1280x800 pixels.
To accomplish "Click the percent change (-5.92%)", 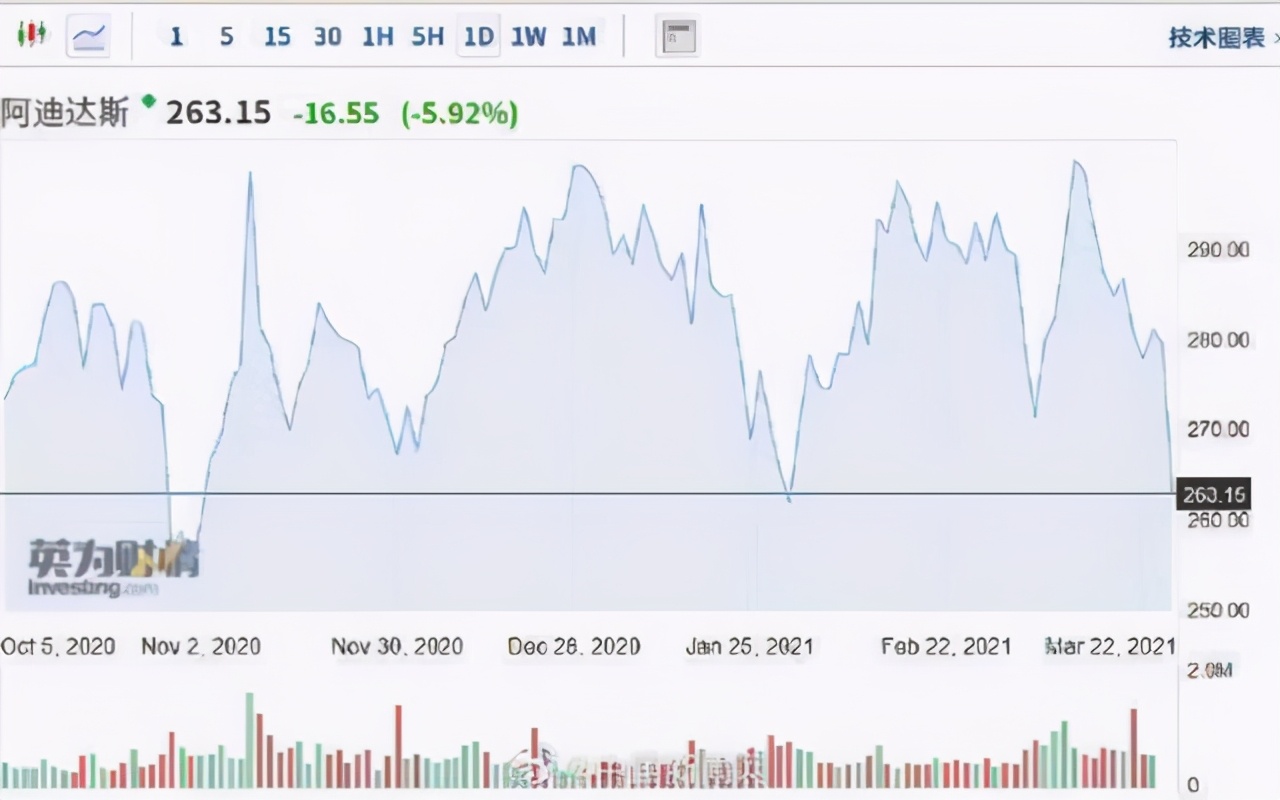I will pos(460,114).
